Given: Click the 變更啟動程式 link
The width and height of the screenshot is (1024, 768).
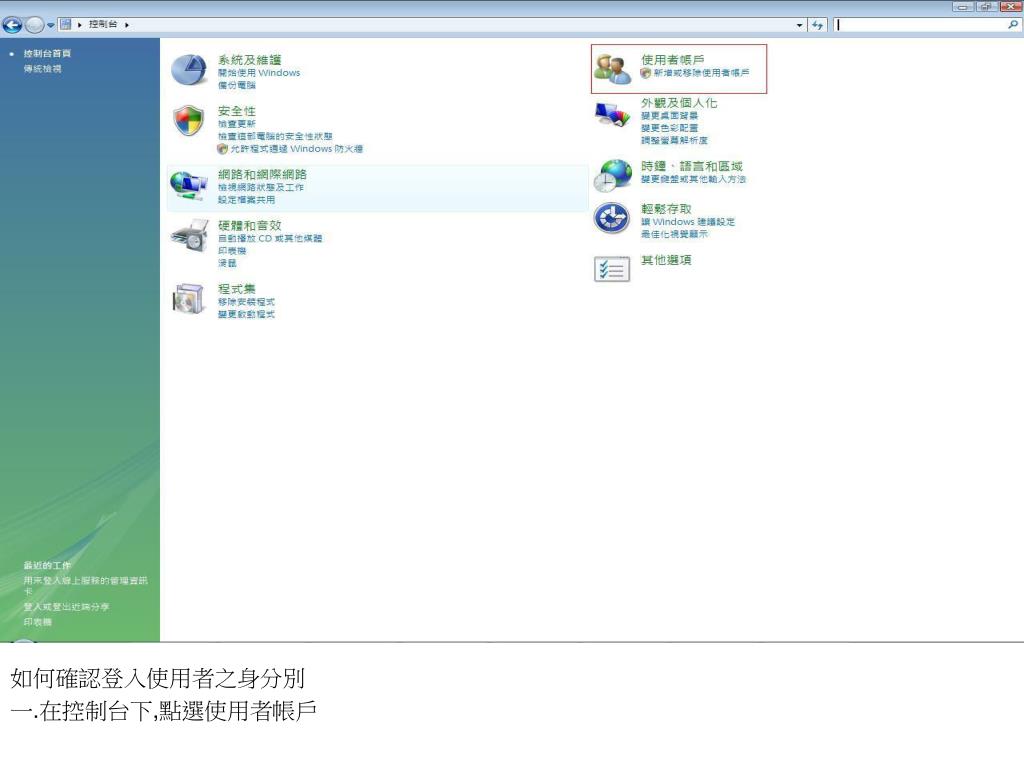Looking at the screenshot, I should pos(246,314).
